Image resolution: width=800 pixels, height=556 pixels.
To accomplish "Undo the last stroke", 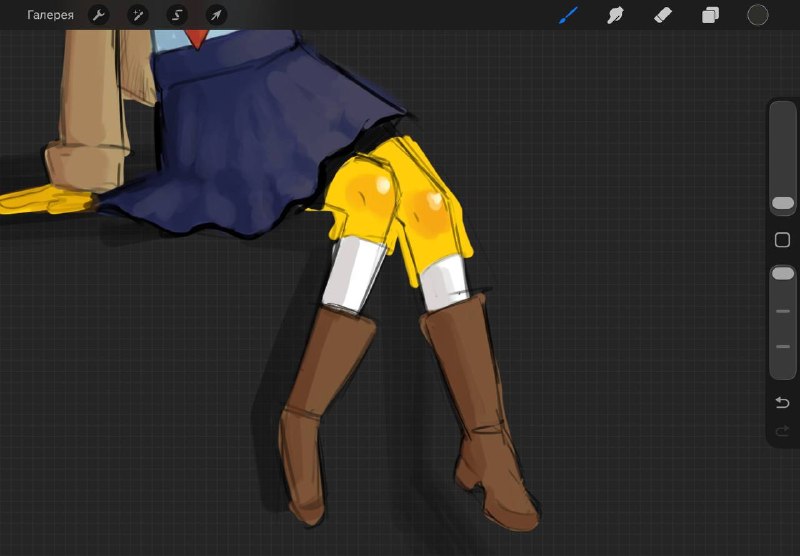I will coord(782,402).
